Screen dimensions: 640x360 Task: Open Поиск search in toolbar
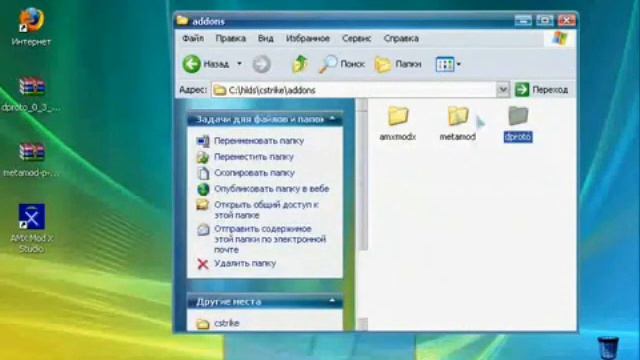pos(342,64)
